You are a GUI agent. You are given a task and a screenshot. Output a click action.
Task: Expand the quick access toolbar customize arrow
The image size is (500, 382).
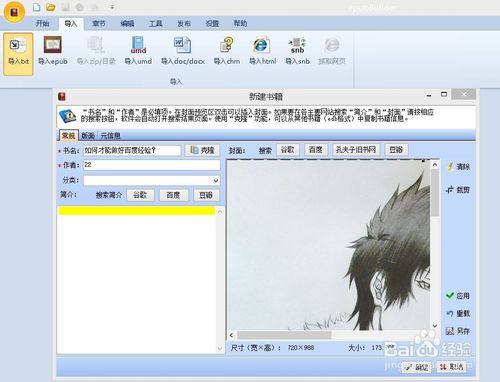tap(112, 7)
